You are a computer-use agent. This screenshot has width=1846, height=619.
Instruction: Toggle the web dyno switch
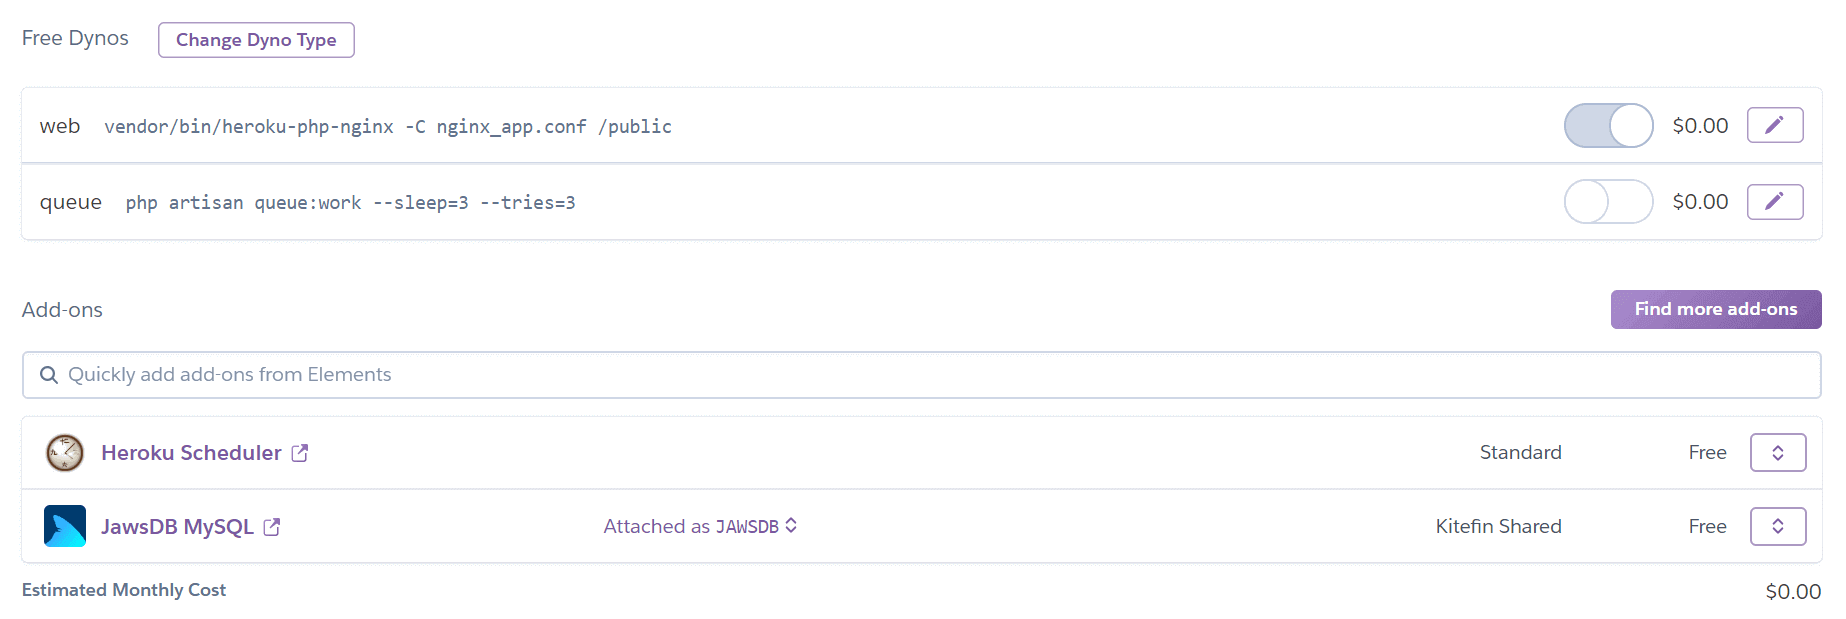1608,126
